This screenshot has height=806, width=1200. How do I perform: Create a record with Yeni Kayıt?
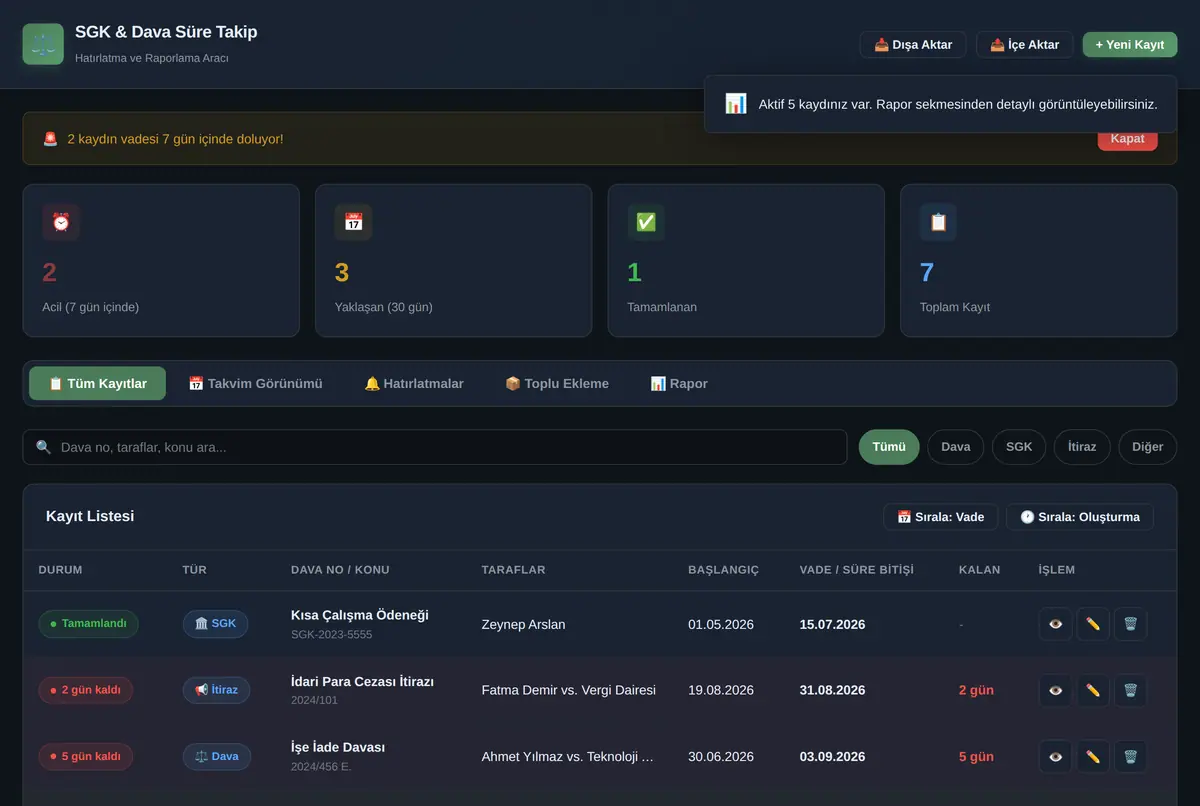click(x=1130, y=45)
